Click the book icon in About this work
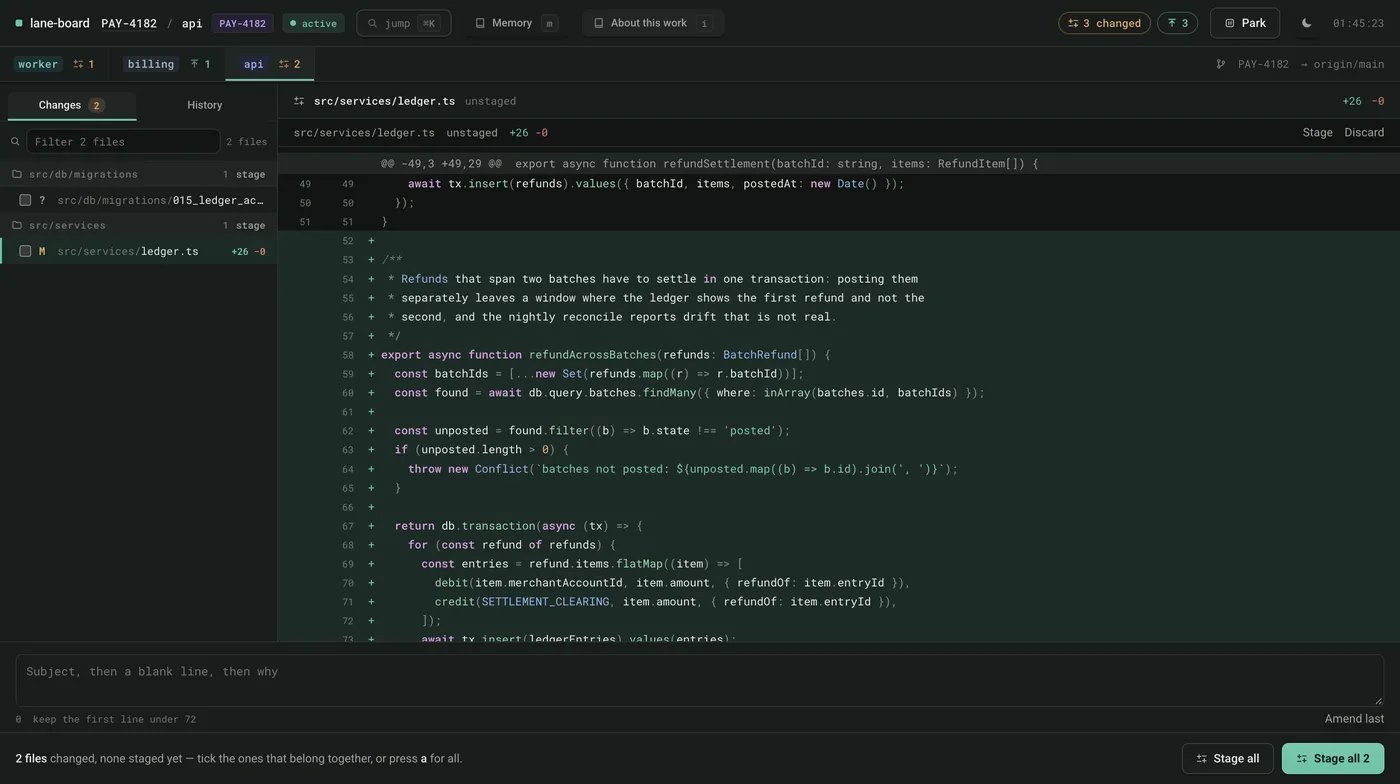 click(599, 23)
